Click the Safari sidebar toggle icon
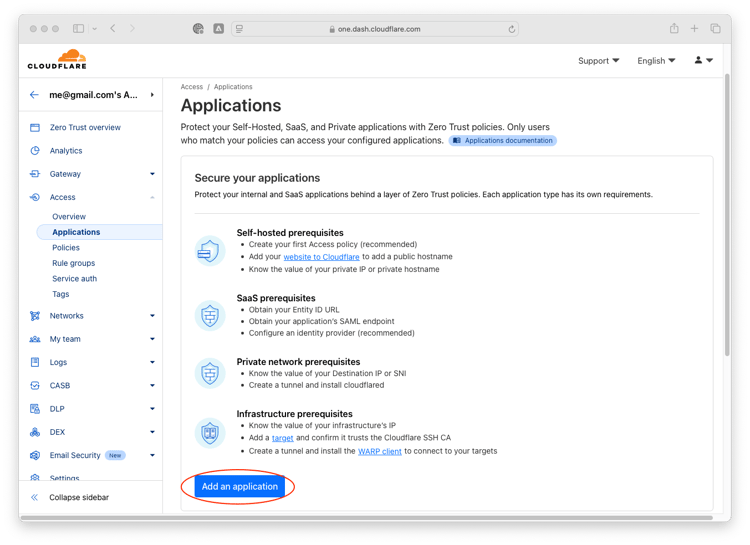This screenshot has width=750, height=545. tap(78, 29)
